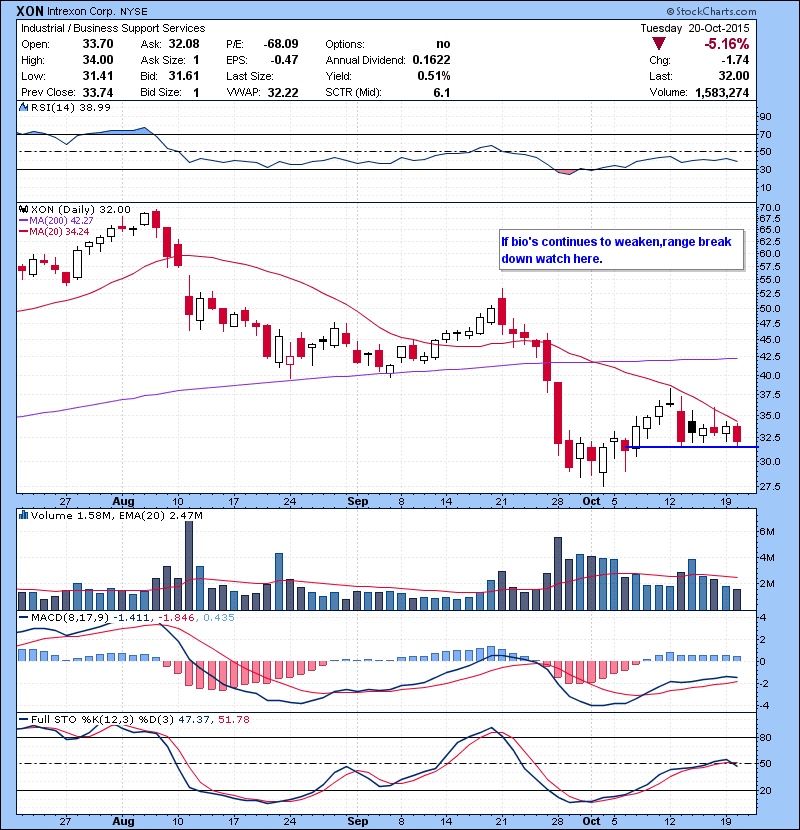Click the Prev Close value 33.74
This screenshot has width=800, height=830.
point(98,93)
